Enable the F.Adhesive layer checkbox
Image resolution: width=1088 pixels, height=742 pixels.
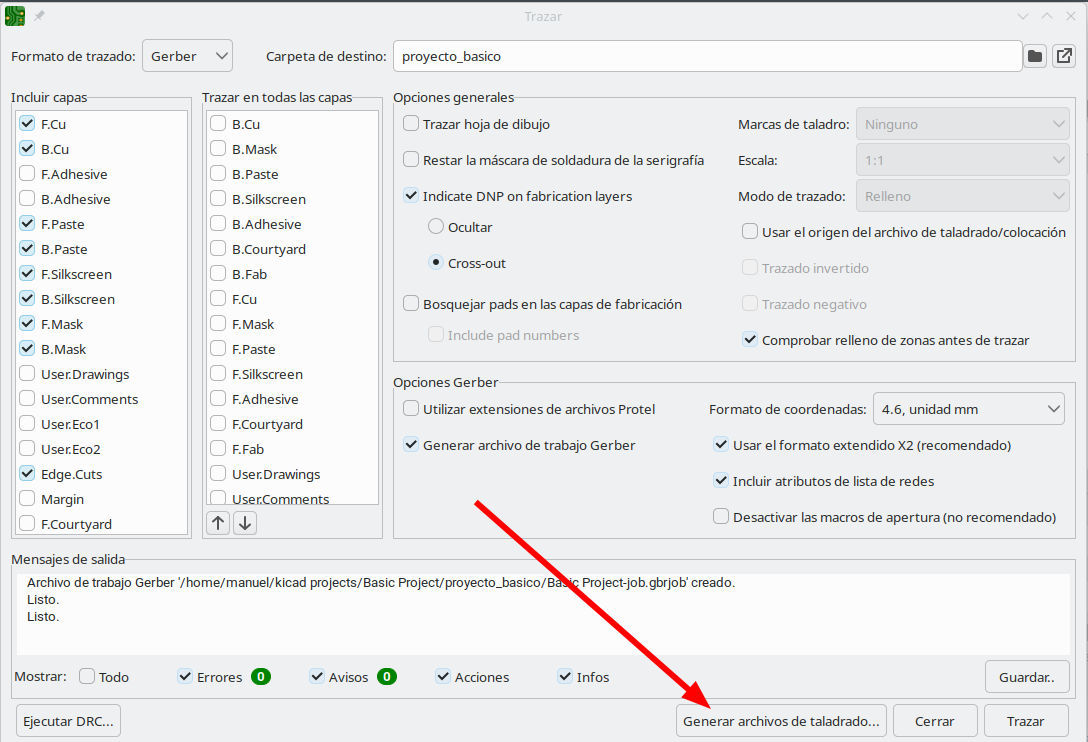(x=27, y=174)
